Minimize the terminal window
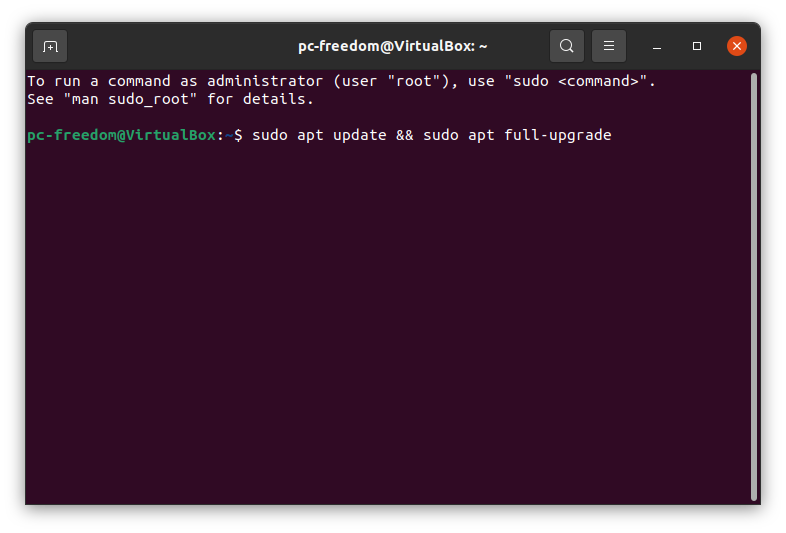This screenshot has width=786, height=533. 658,46
